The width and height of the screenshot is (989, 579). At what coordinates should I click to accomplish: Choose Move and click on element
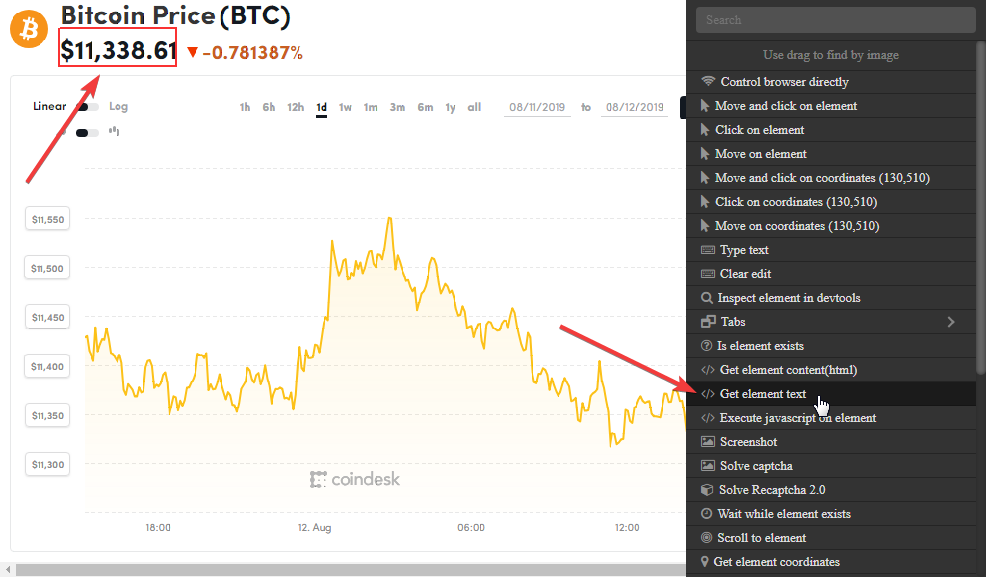pos(786,106)
